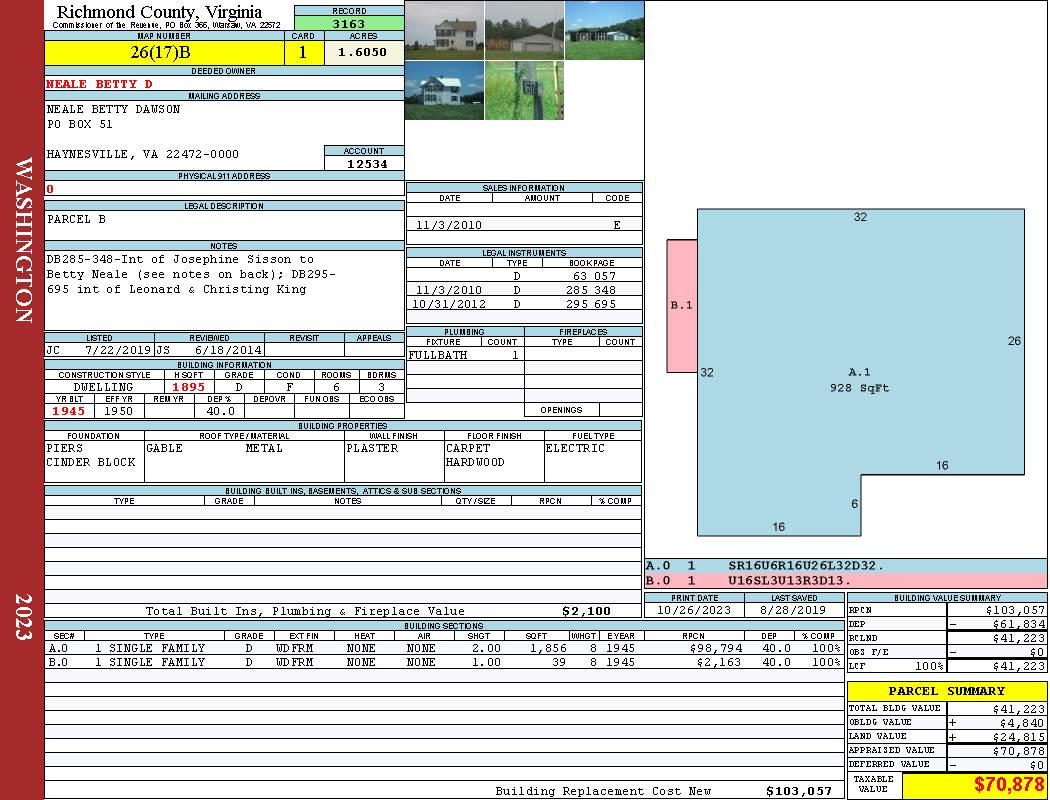Image resolution: width=1050 pixels, height=800 pixels.
Task: Select sketch code row B.0 U16SL3U13R3D13
Action: (846, 580)
